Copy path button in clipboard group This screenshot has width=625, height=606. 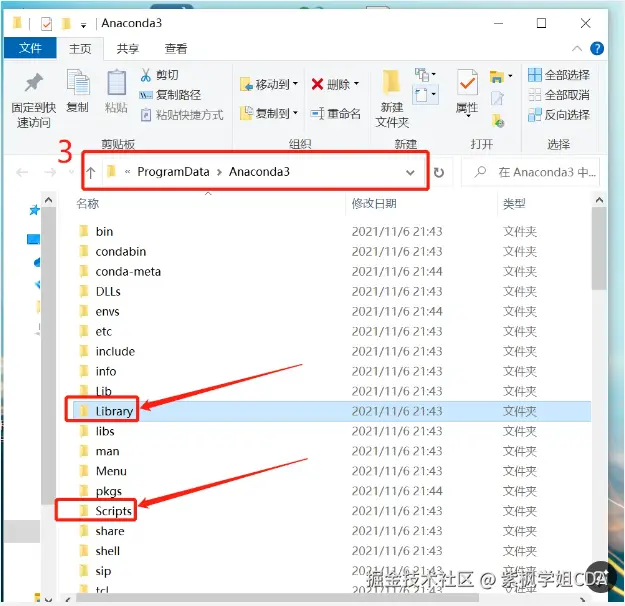coord(170,95)
